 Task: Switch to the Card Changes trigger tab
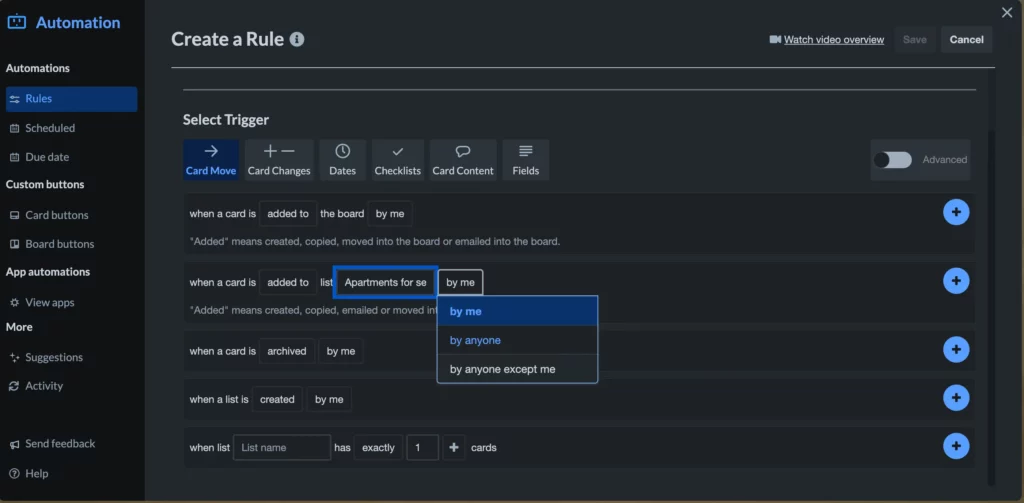[x=279, y=159]
